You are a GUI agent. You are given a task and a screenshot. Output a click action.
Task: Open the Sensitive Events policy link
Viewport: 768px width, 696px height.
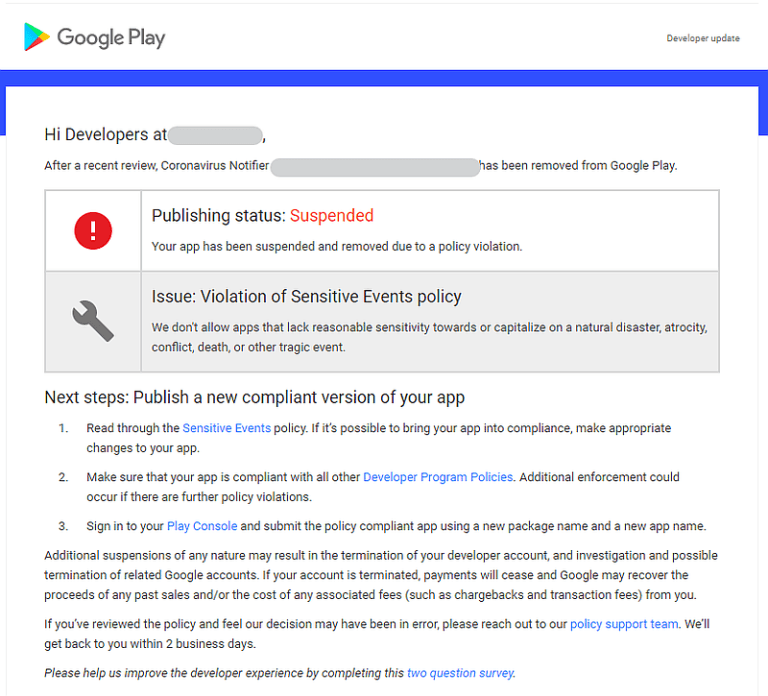pos(226,428)
